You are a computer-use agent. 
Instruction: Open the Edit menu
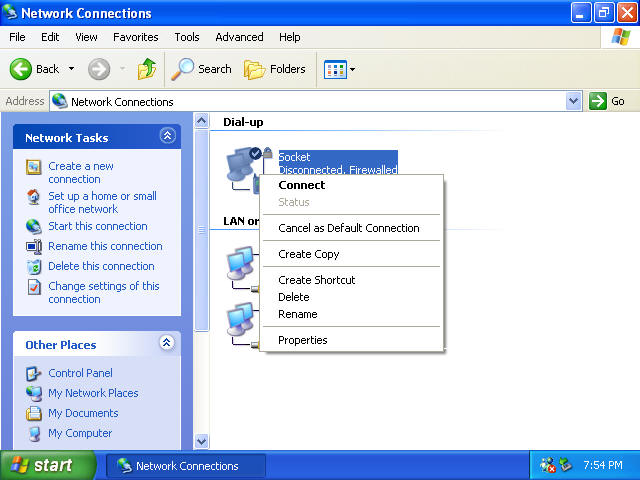50,37
